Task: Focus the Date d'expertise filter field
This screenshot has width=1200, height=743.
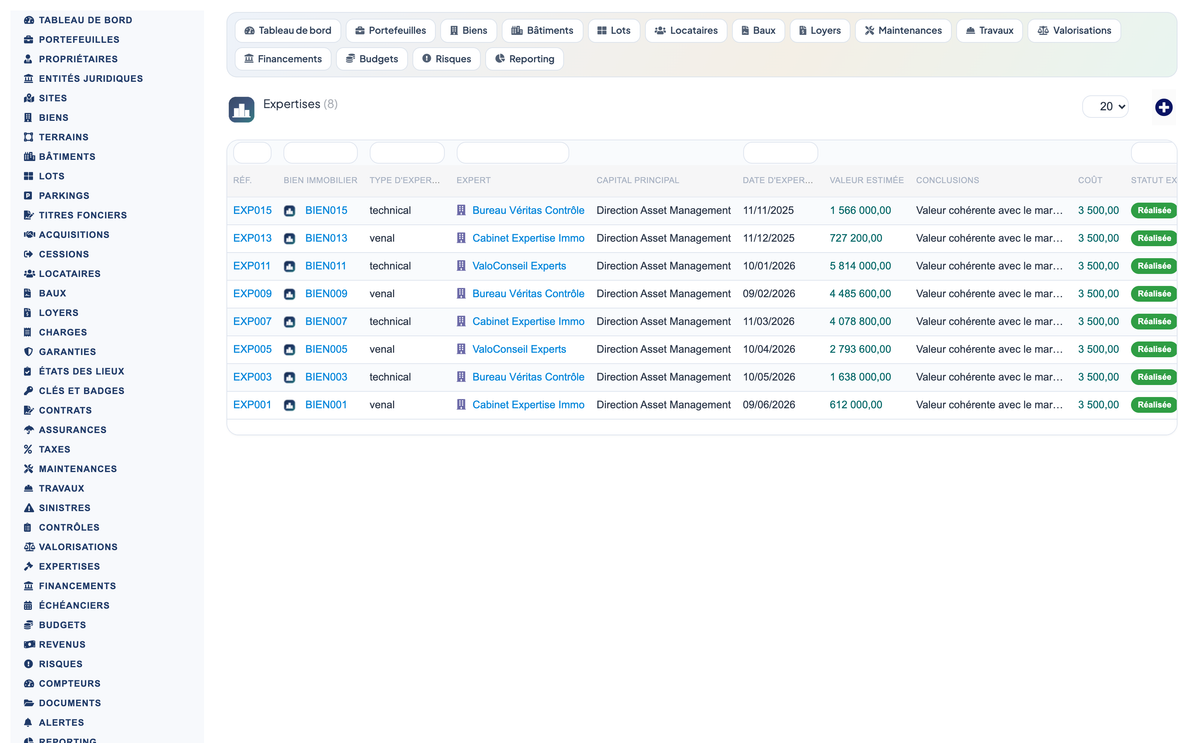Action: (780, 153)
